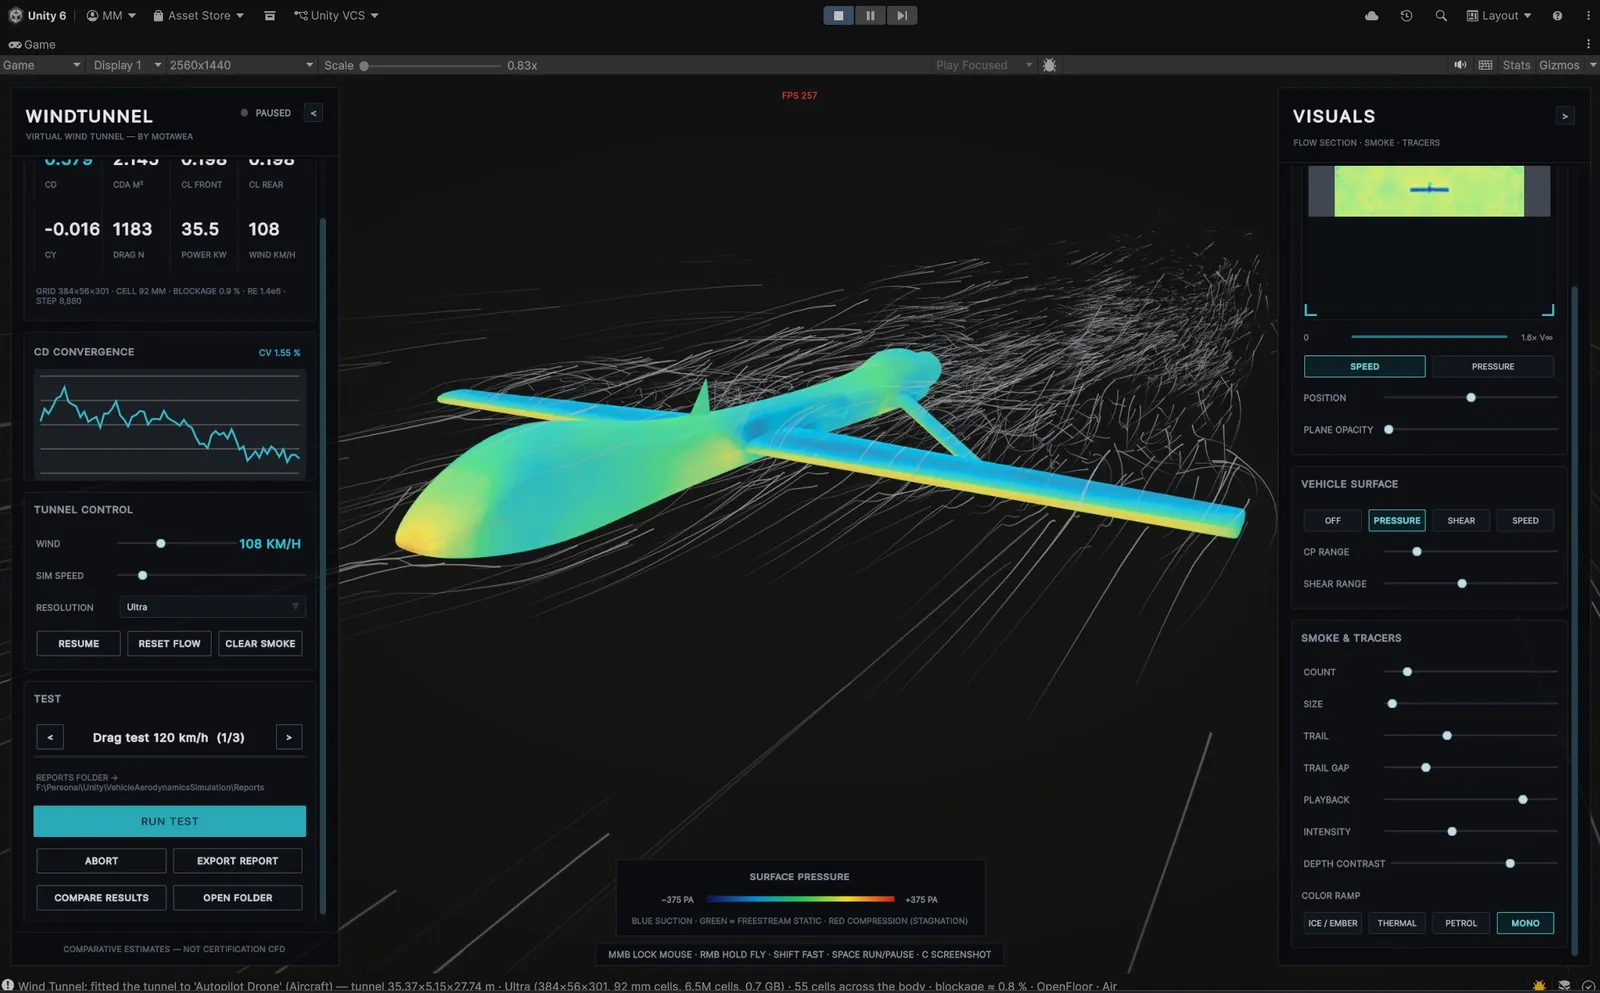Toggle Gizmos in the Game view
This screenshot has width=1600, height=993.
(x=1559, y=65)
